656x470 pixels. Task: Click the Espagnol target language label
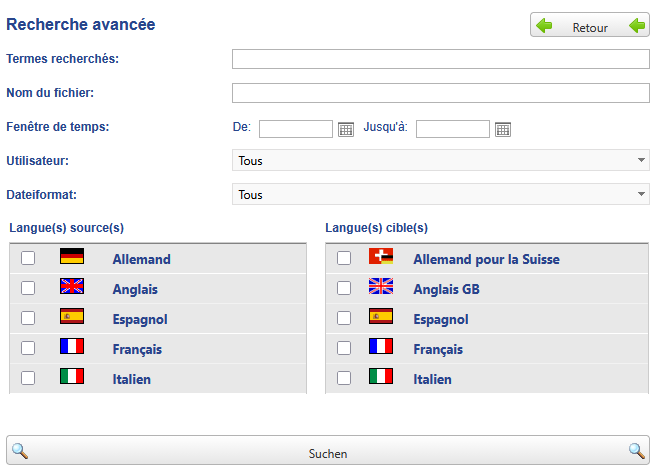(440, 319)
